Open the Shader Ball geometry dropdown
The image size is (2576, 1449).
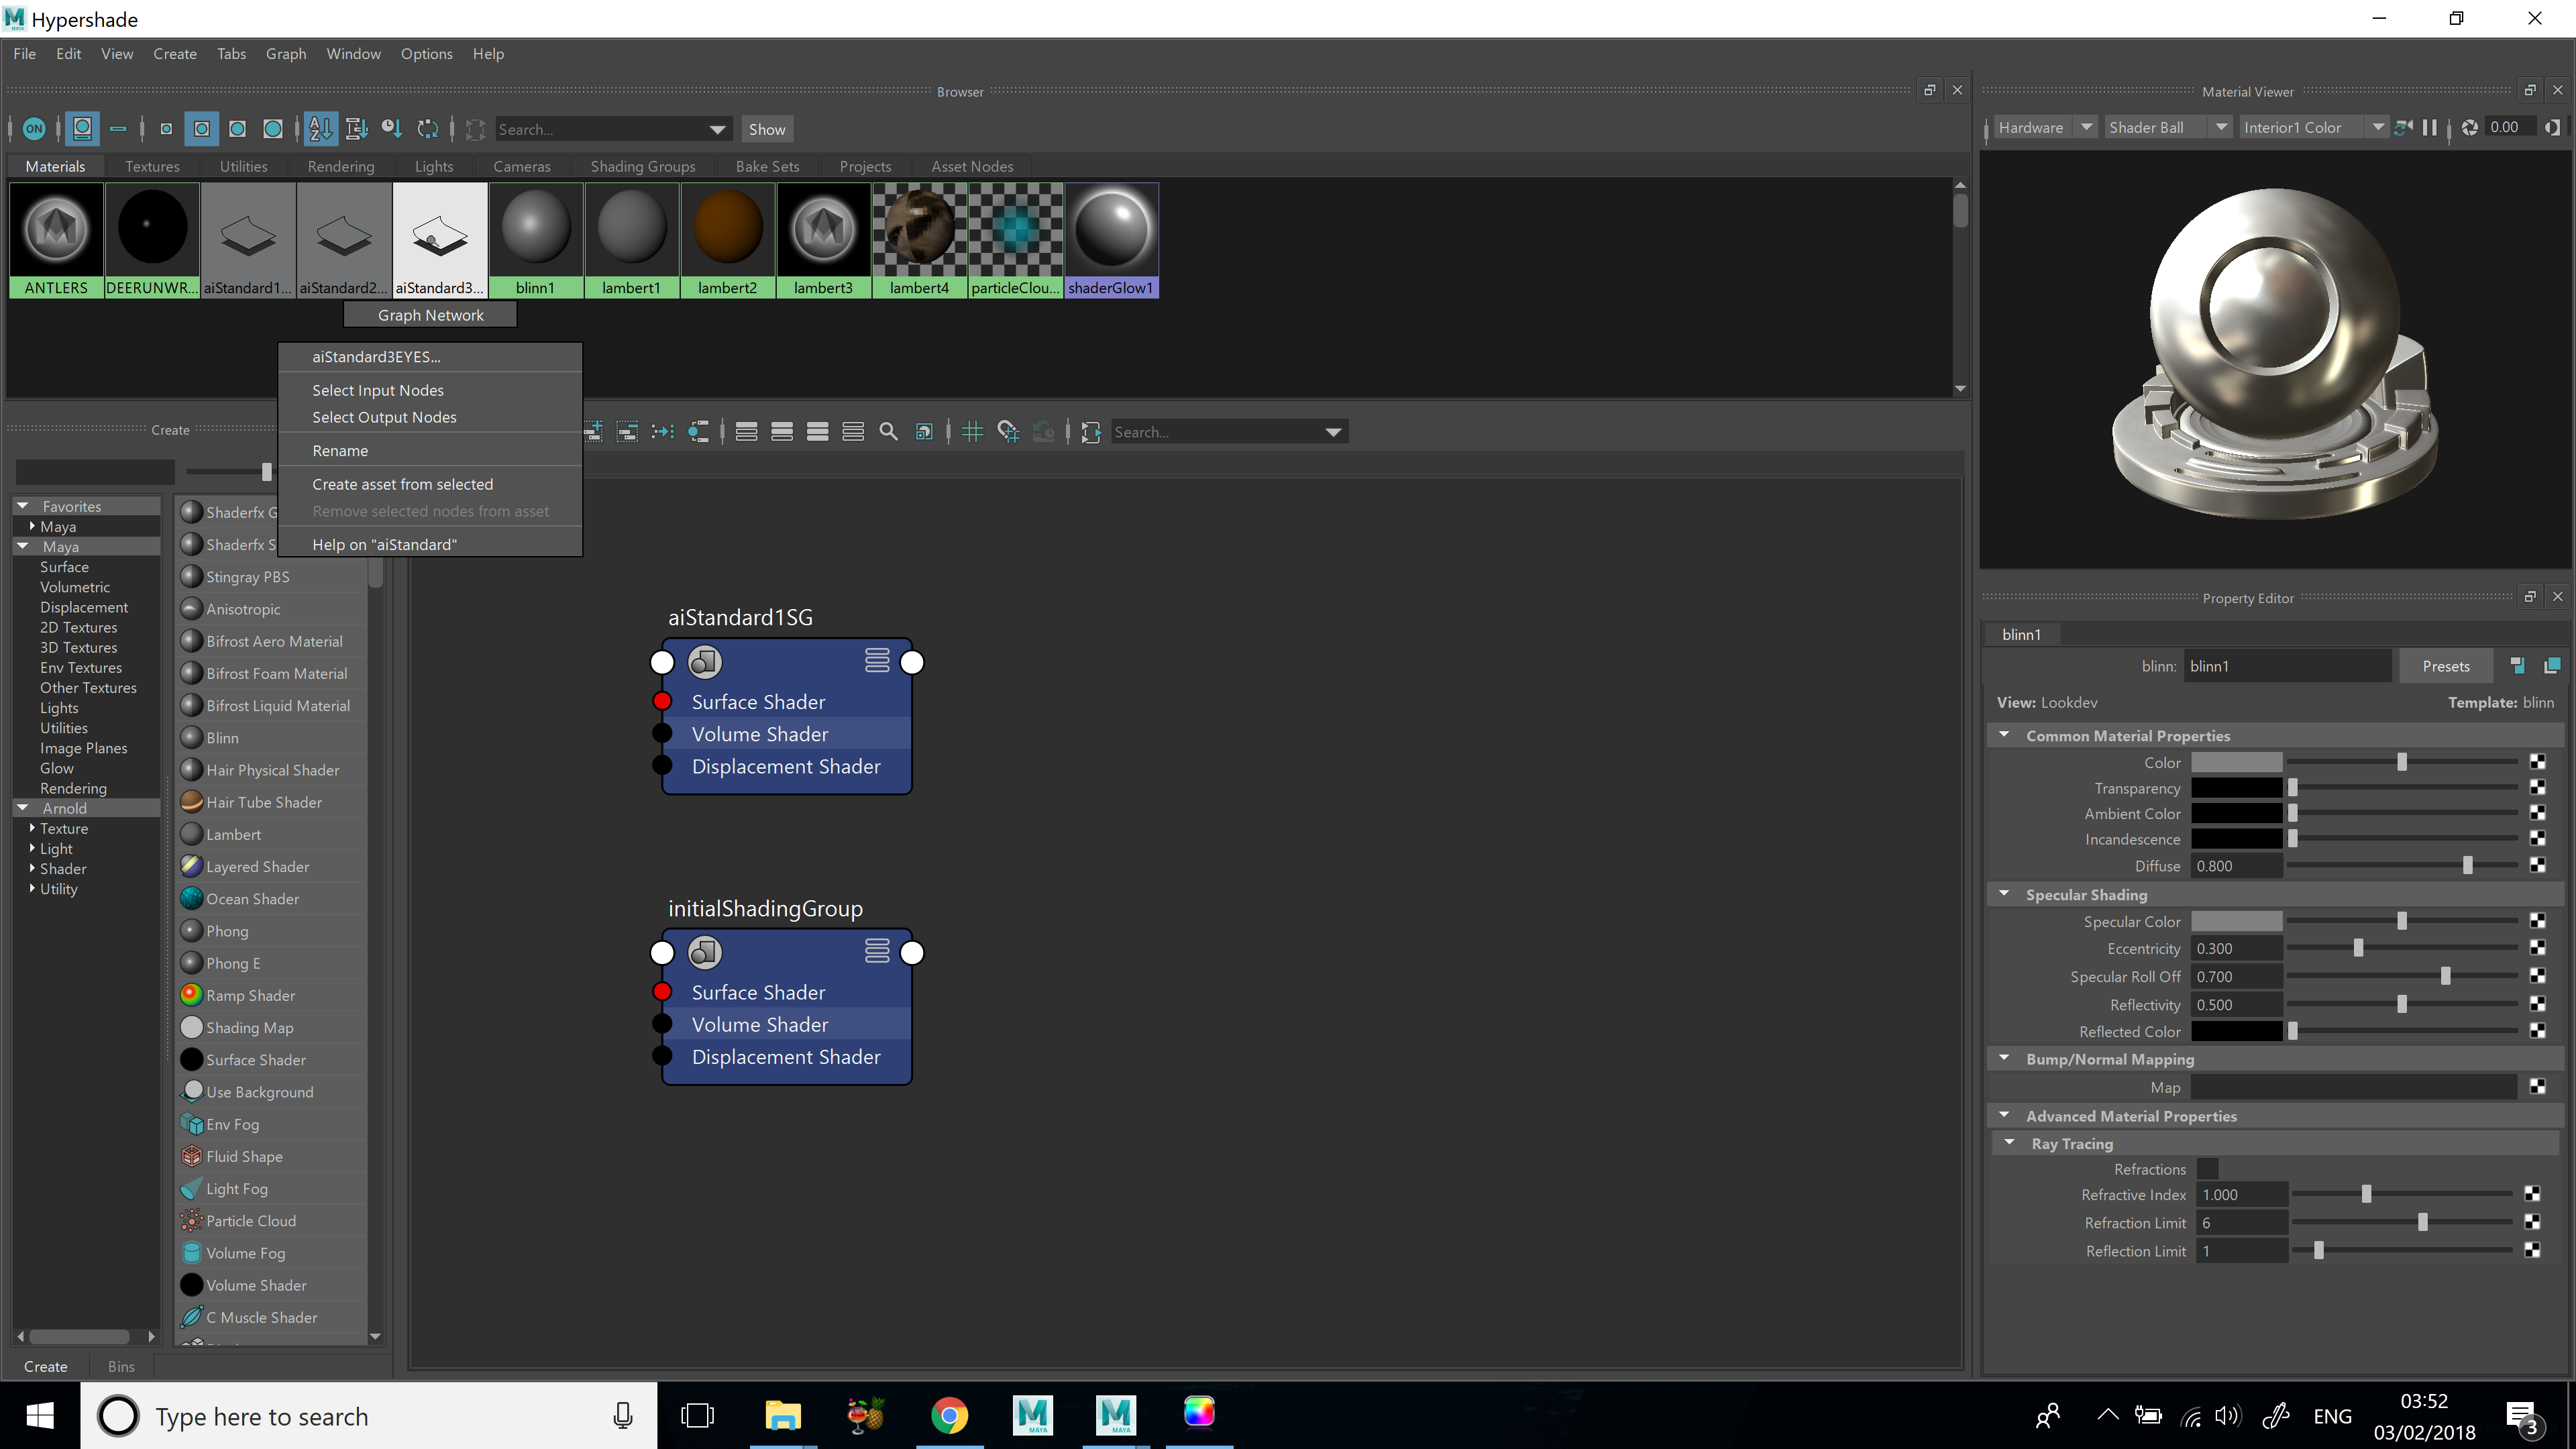2222,127
